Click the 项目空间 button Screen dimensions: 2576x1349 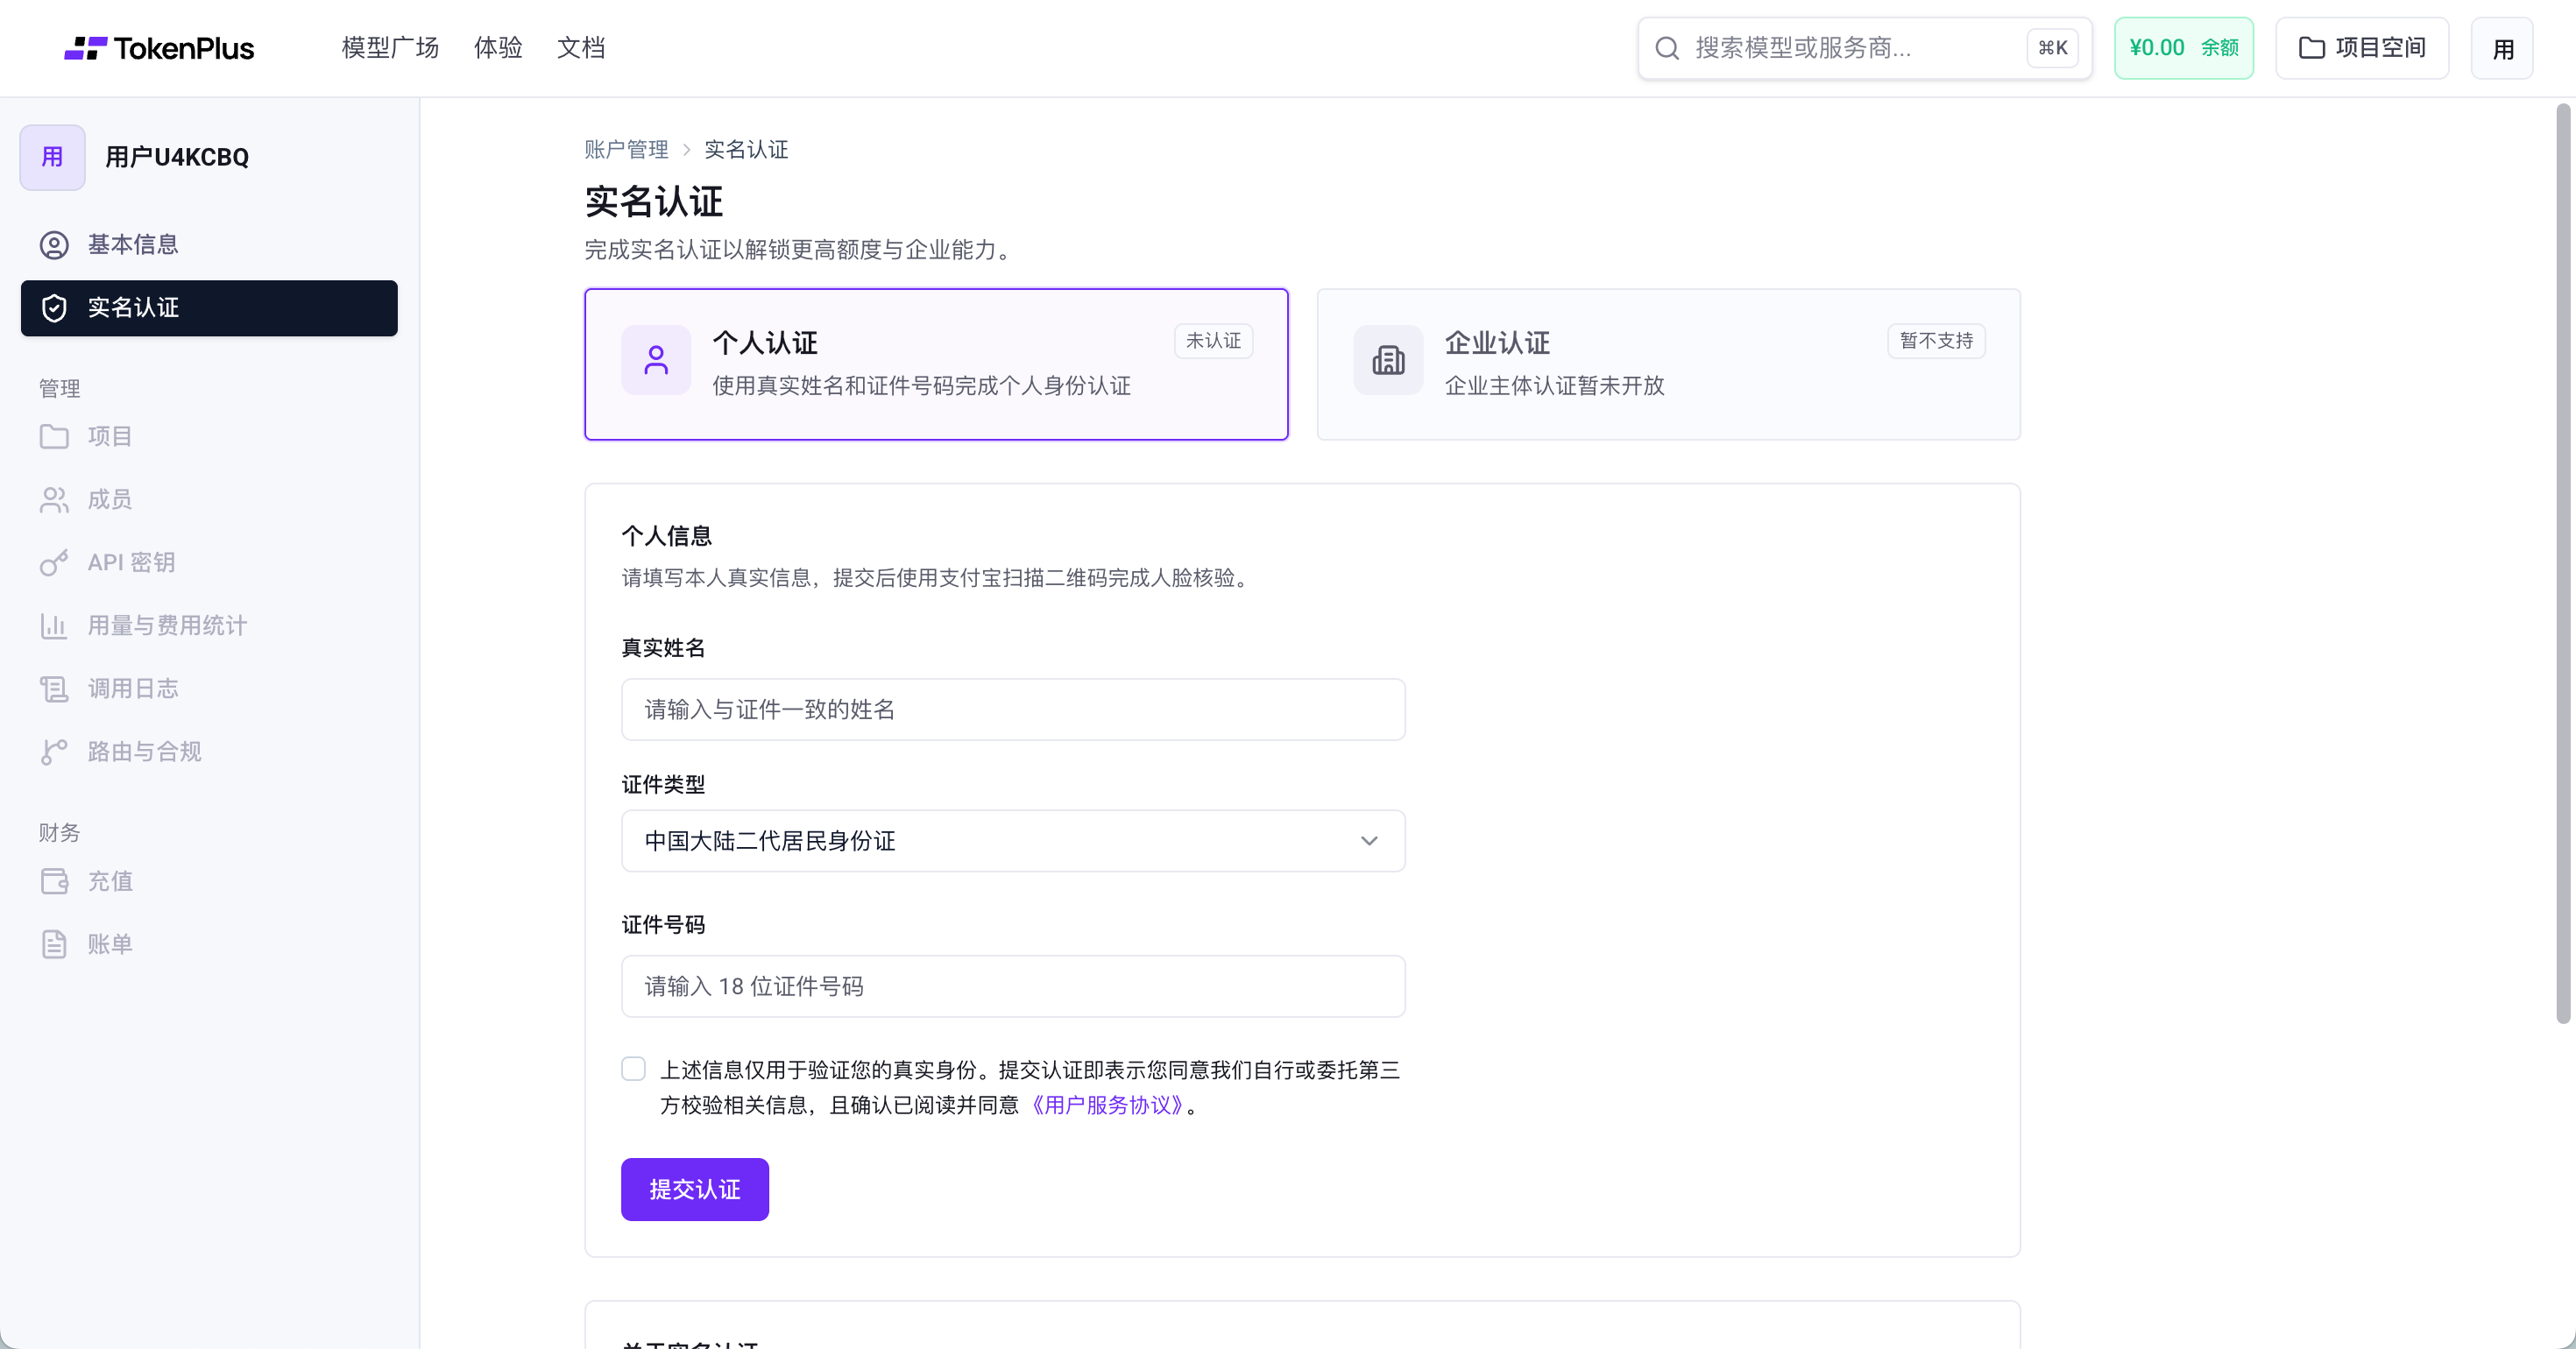pyautogui.click(x=2362, y=48)
